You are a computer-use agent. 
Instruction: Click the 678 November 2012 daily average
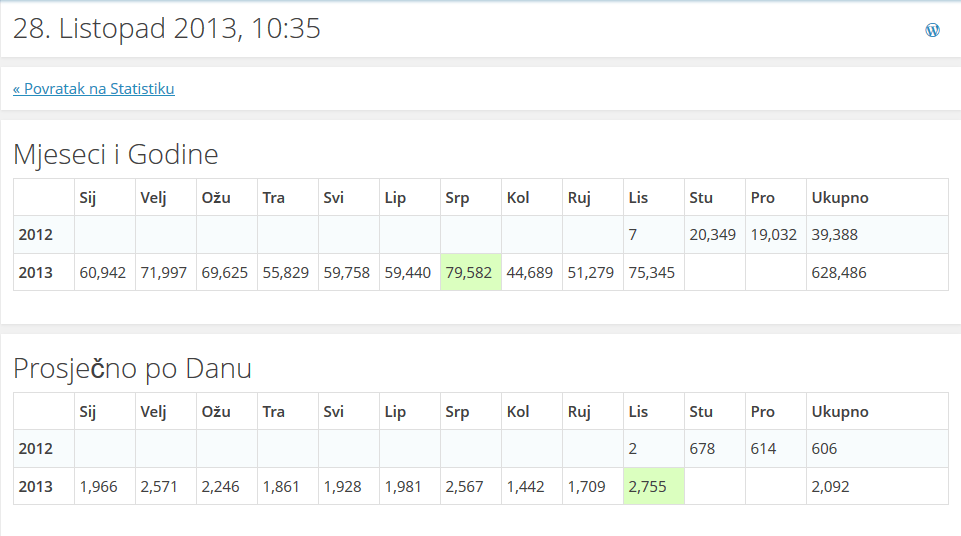[702, 449]
